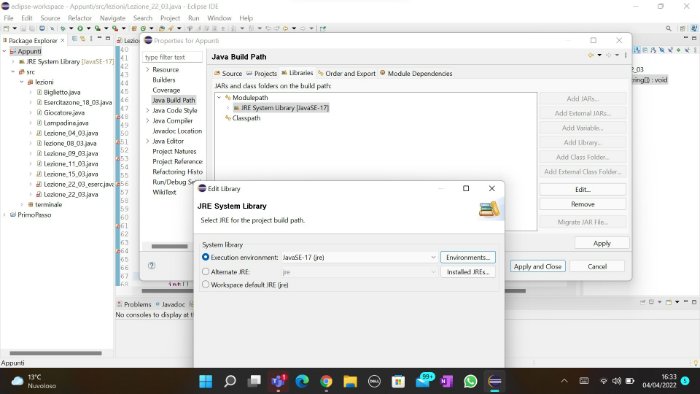The image size is (700, 394).
Task: Open Google Chrome from taskbar
Action: 326,381
